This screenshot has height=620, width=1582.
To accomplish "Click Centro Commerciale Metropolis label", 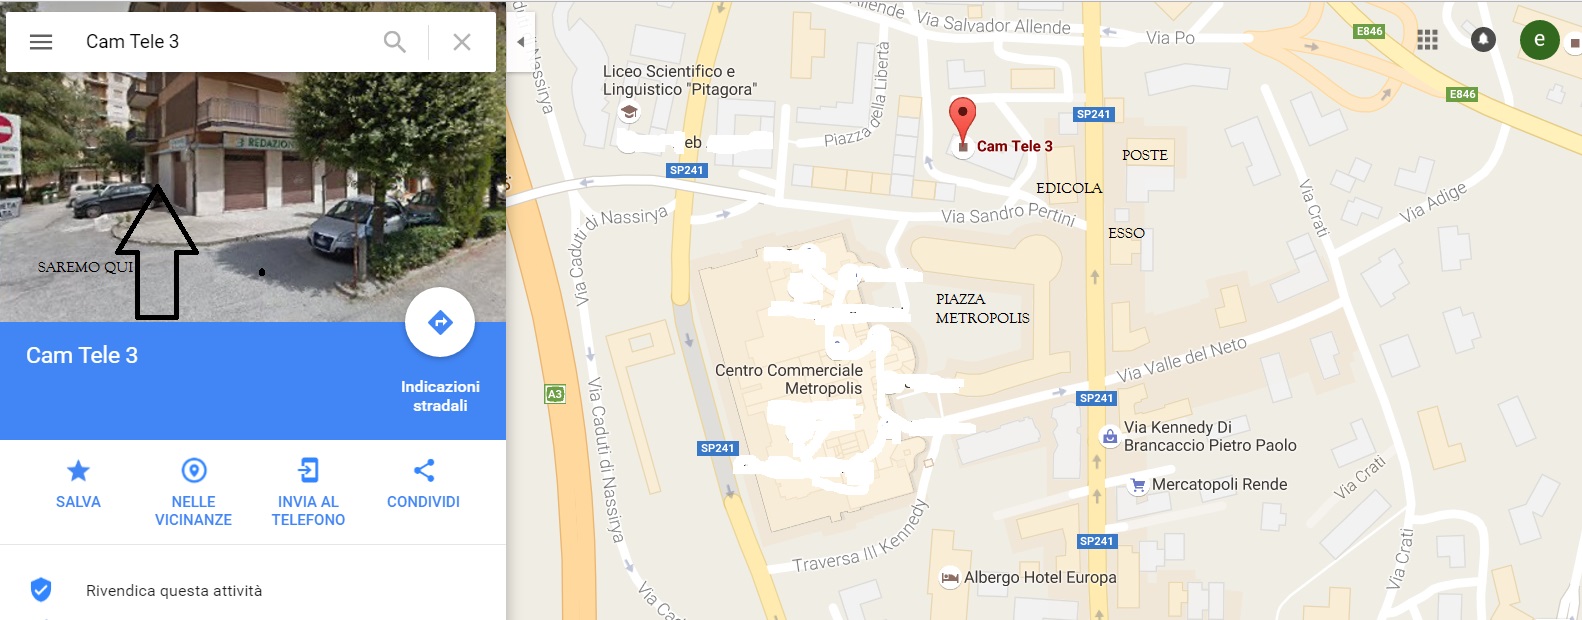I will click(x=789, y=379).
